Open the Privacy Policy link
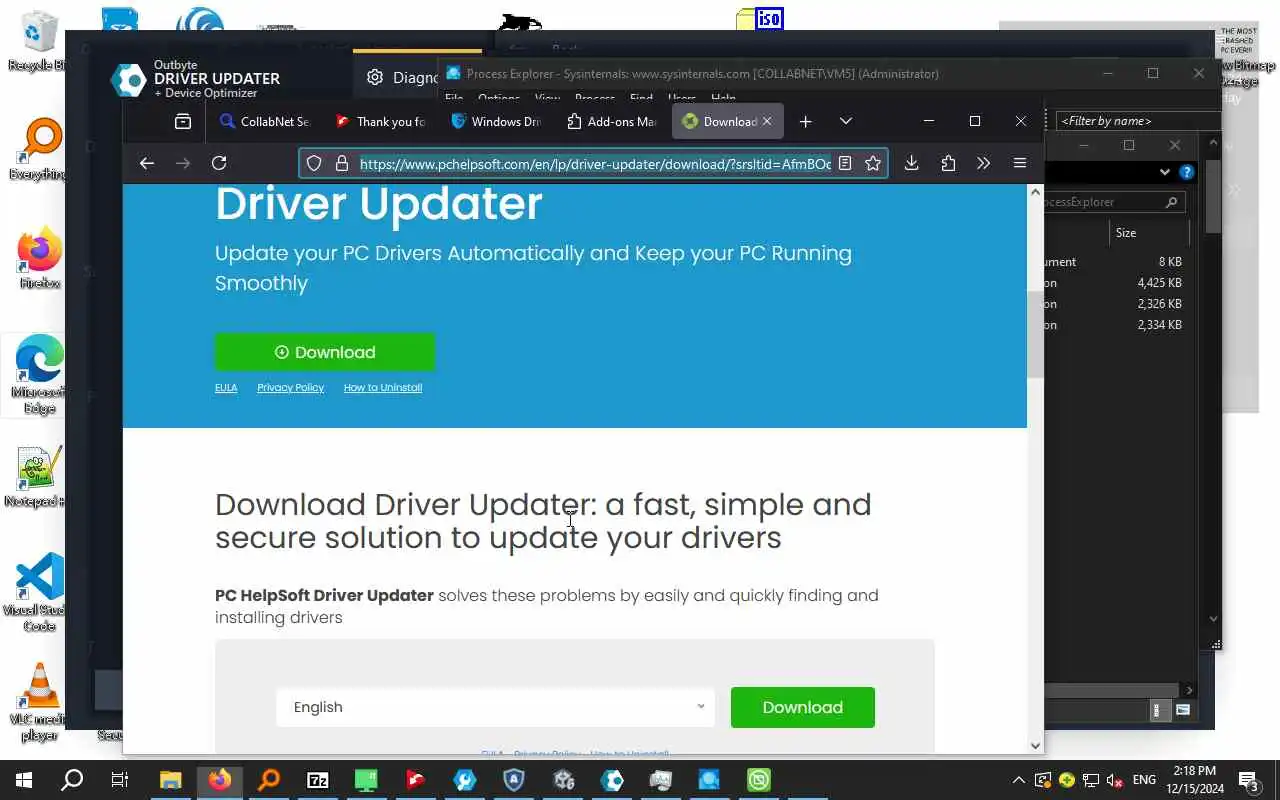 coord(290,387)
